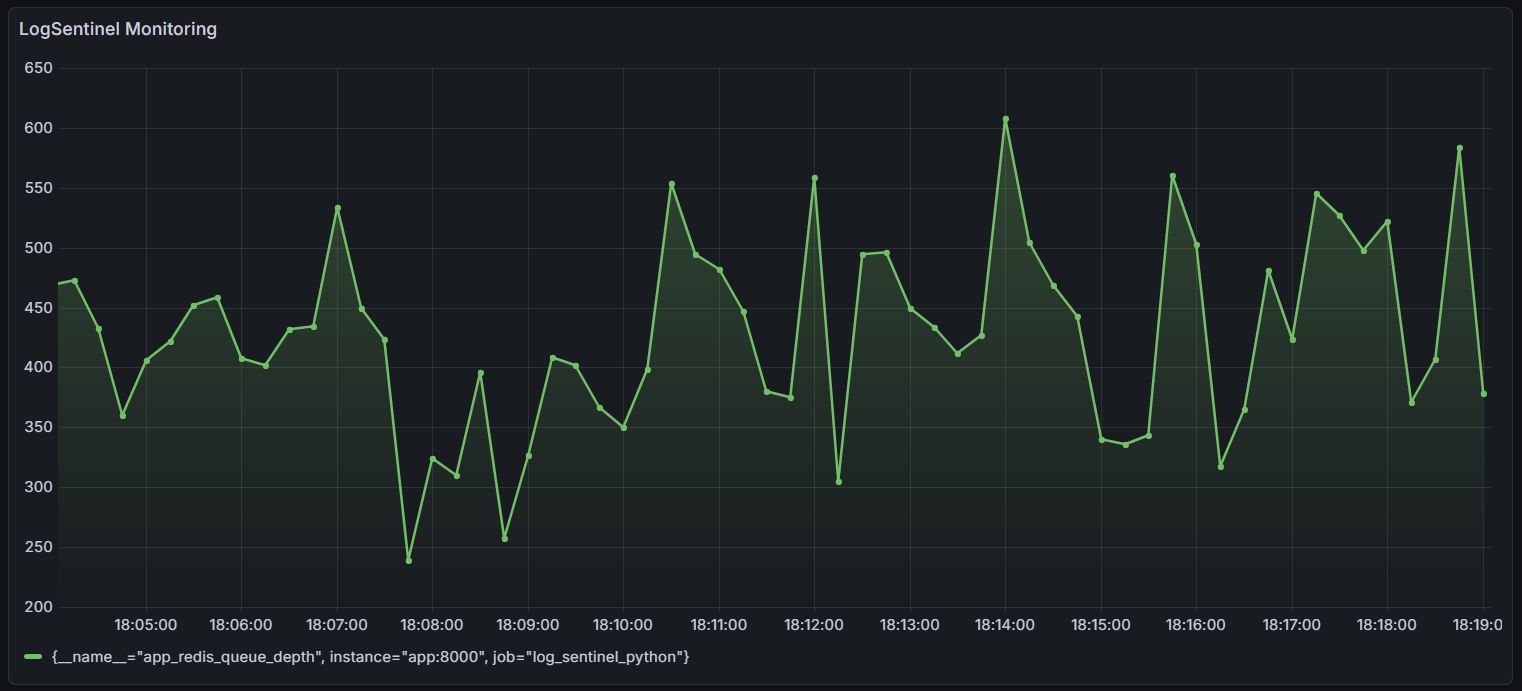This screenshot has height=691, width=1522.
Task: Select the peak data point near 18:14:00
Action: (1007, 118)
